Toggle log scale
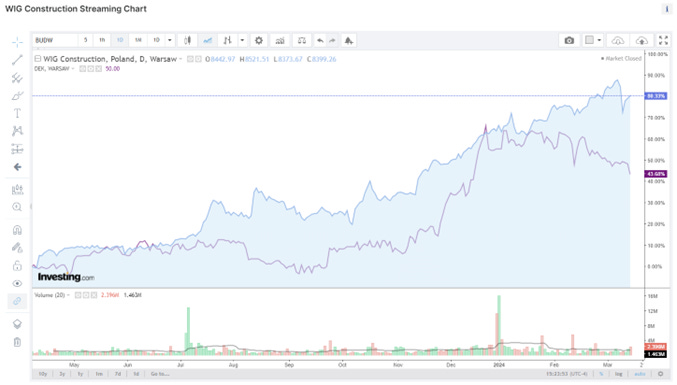The height and width of the screenshot is (385, 677). pos(619,374)
